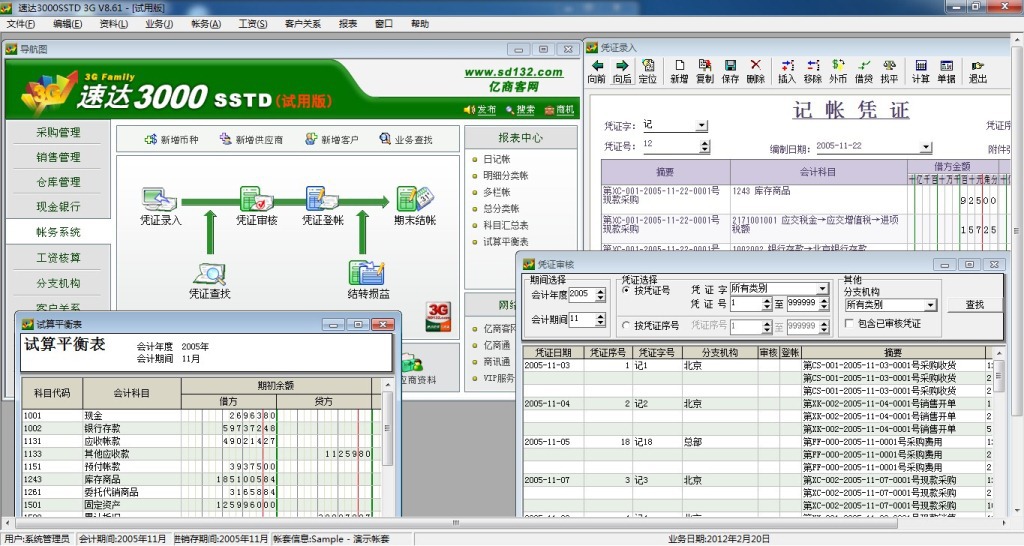
Task: Select 工资核算 in navigation sidebar
Action: 58,258
